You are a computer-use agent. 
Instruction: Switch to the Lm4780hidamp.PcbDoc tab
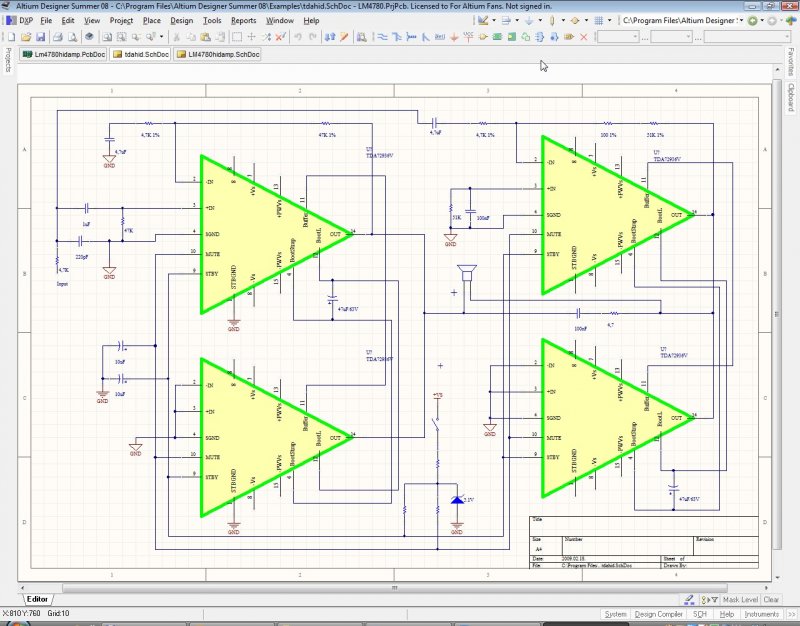(64, 54)
